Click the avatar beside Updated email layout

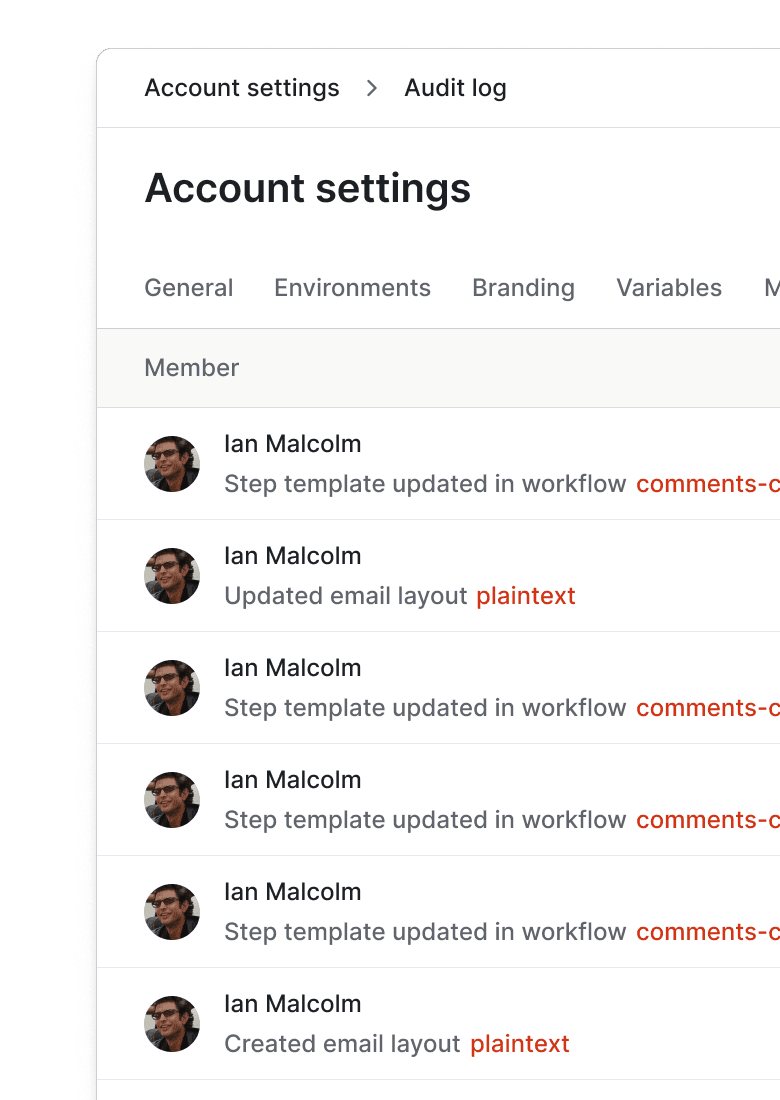[172, 576]
